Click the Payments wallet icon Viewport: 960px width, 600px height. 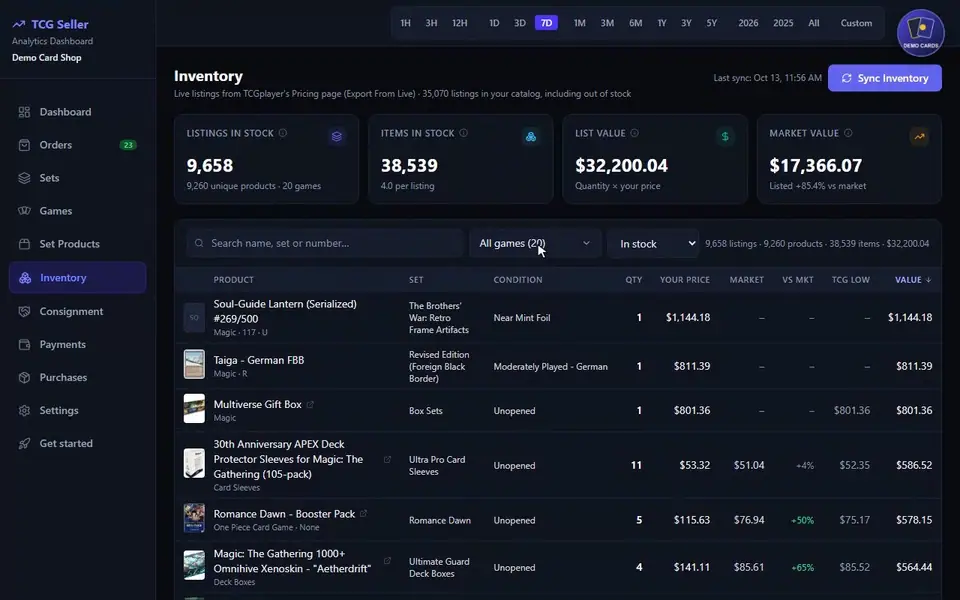24,344
